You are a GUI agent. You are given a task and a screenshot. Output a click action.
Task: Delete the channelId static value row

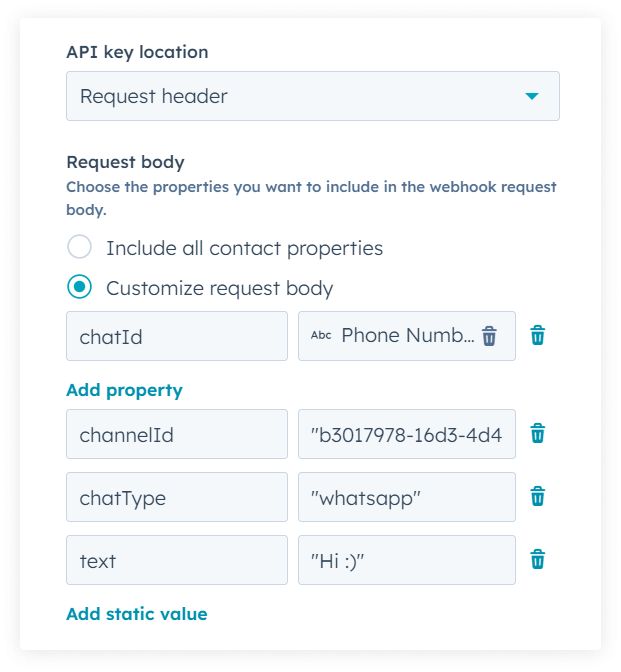(x=538, y=433)
